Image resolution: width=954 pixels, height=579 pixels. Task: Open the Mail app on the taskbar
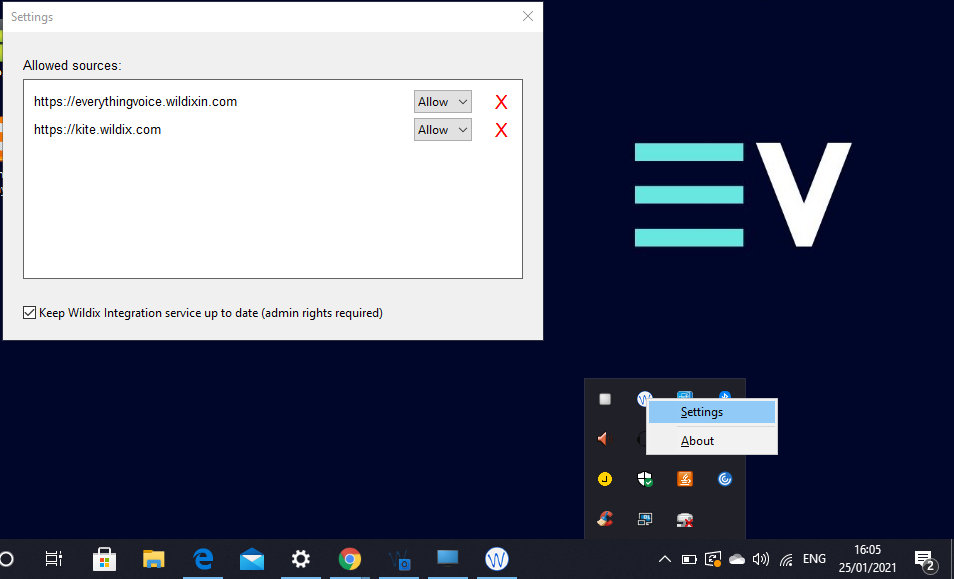click(x=252, y=559)
